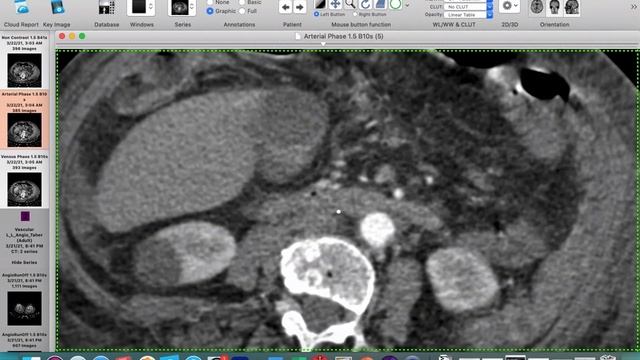Switch to axial orientation
640x360 pixels.
coord(537,7)
